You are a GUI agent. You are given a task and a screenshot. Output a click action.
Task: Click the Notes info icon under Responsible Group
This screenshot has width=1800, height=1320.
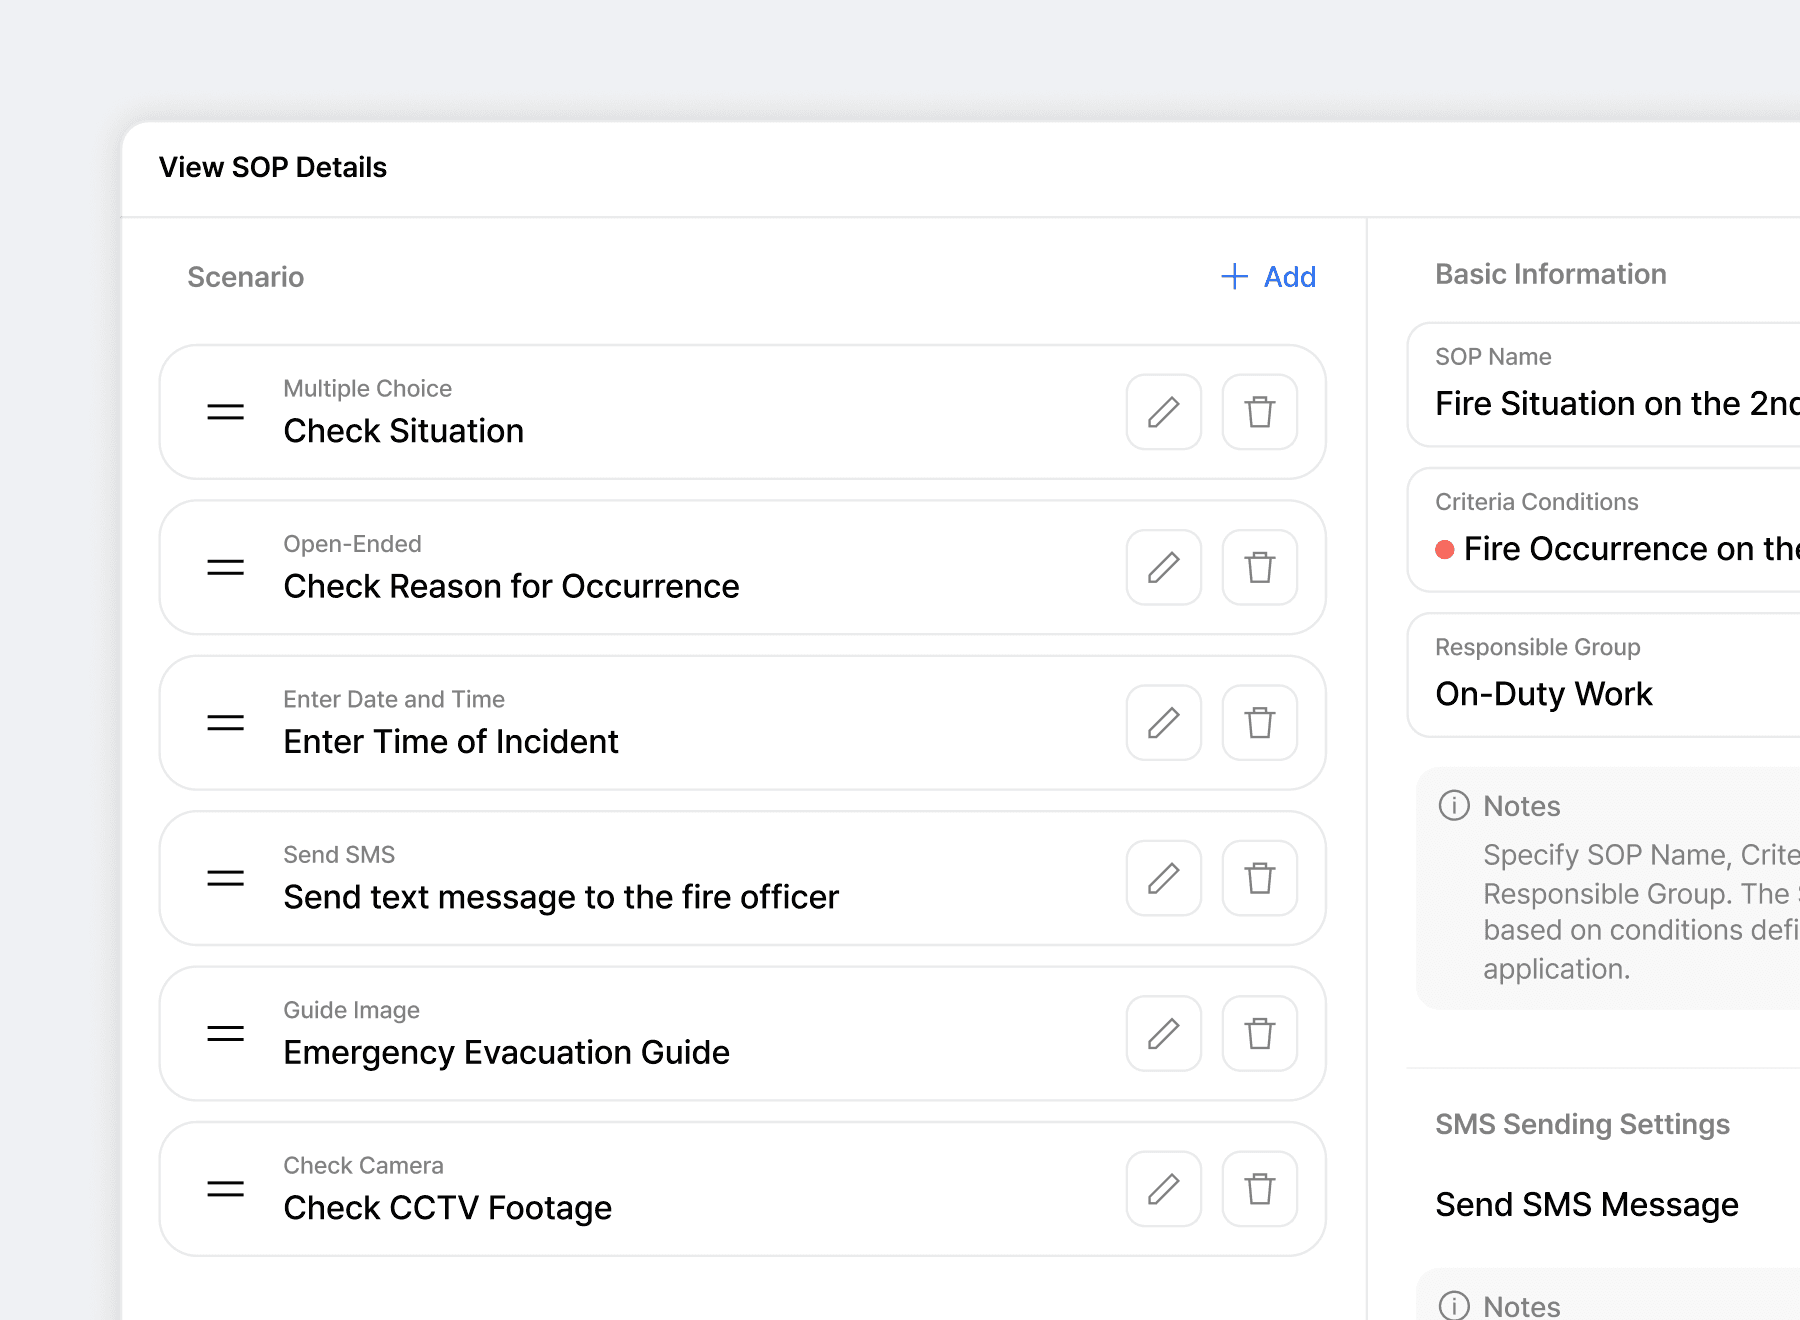point(1453,805)
